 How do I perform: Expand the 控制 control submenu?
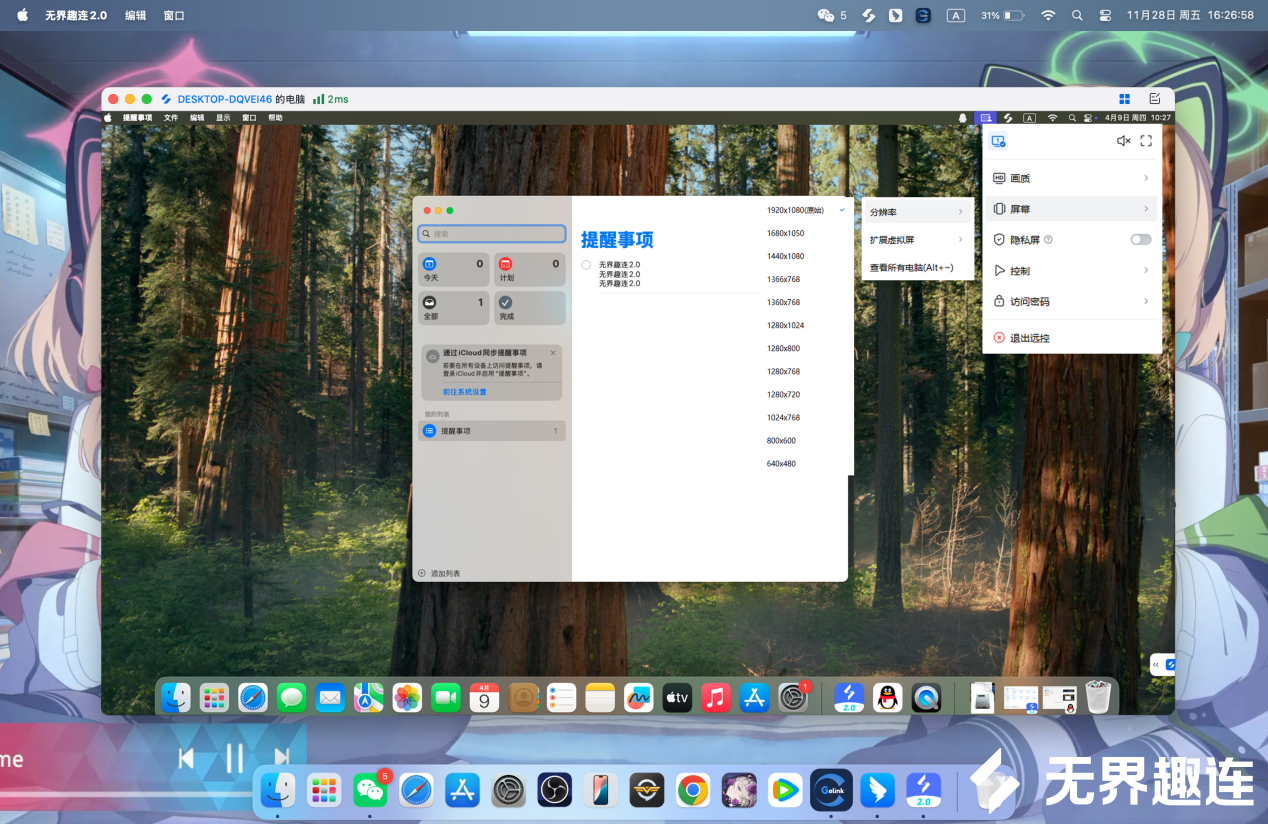(1070, 271)
